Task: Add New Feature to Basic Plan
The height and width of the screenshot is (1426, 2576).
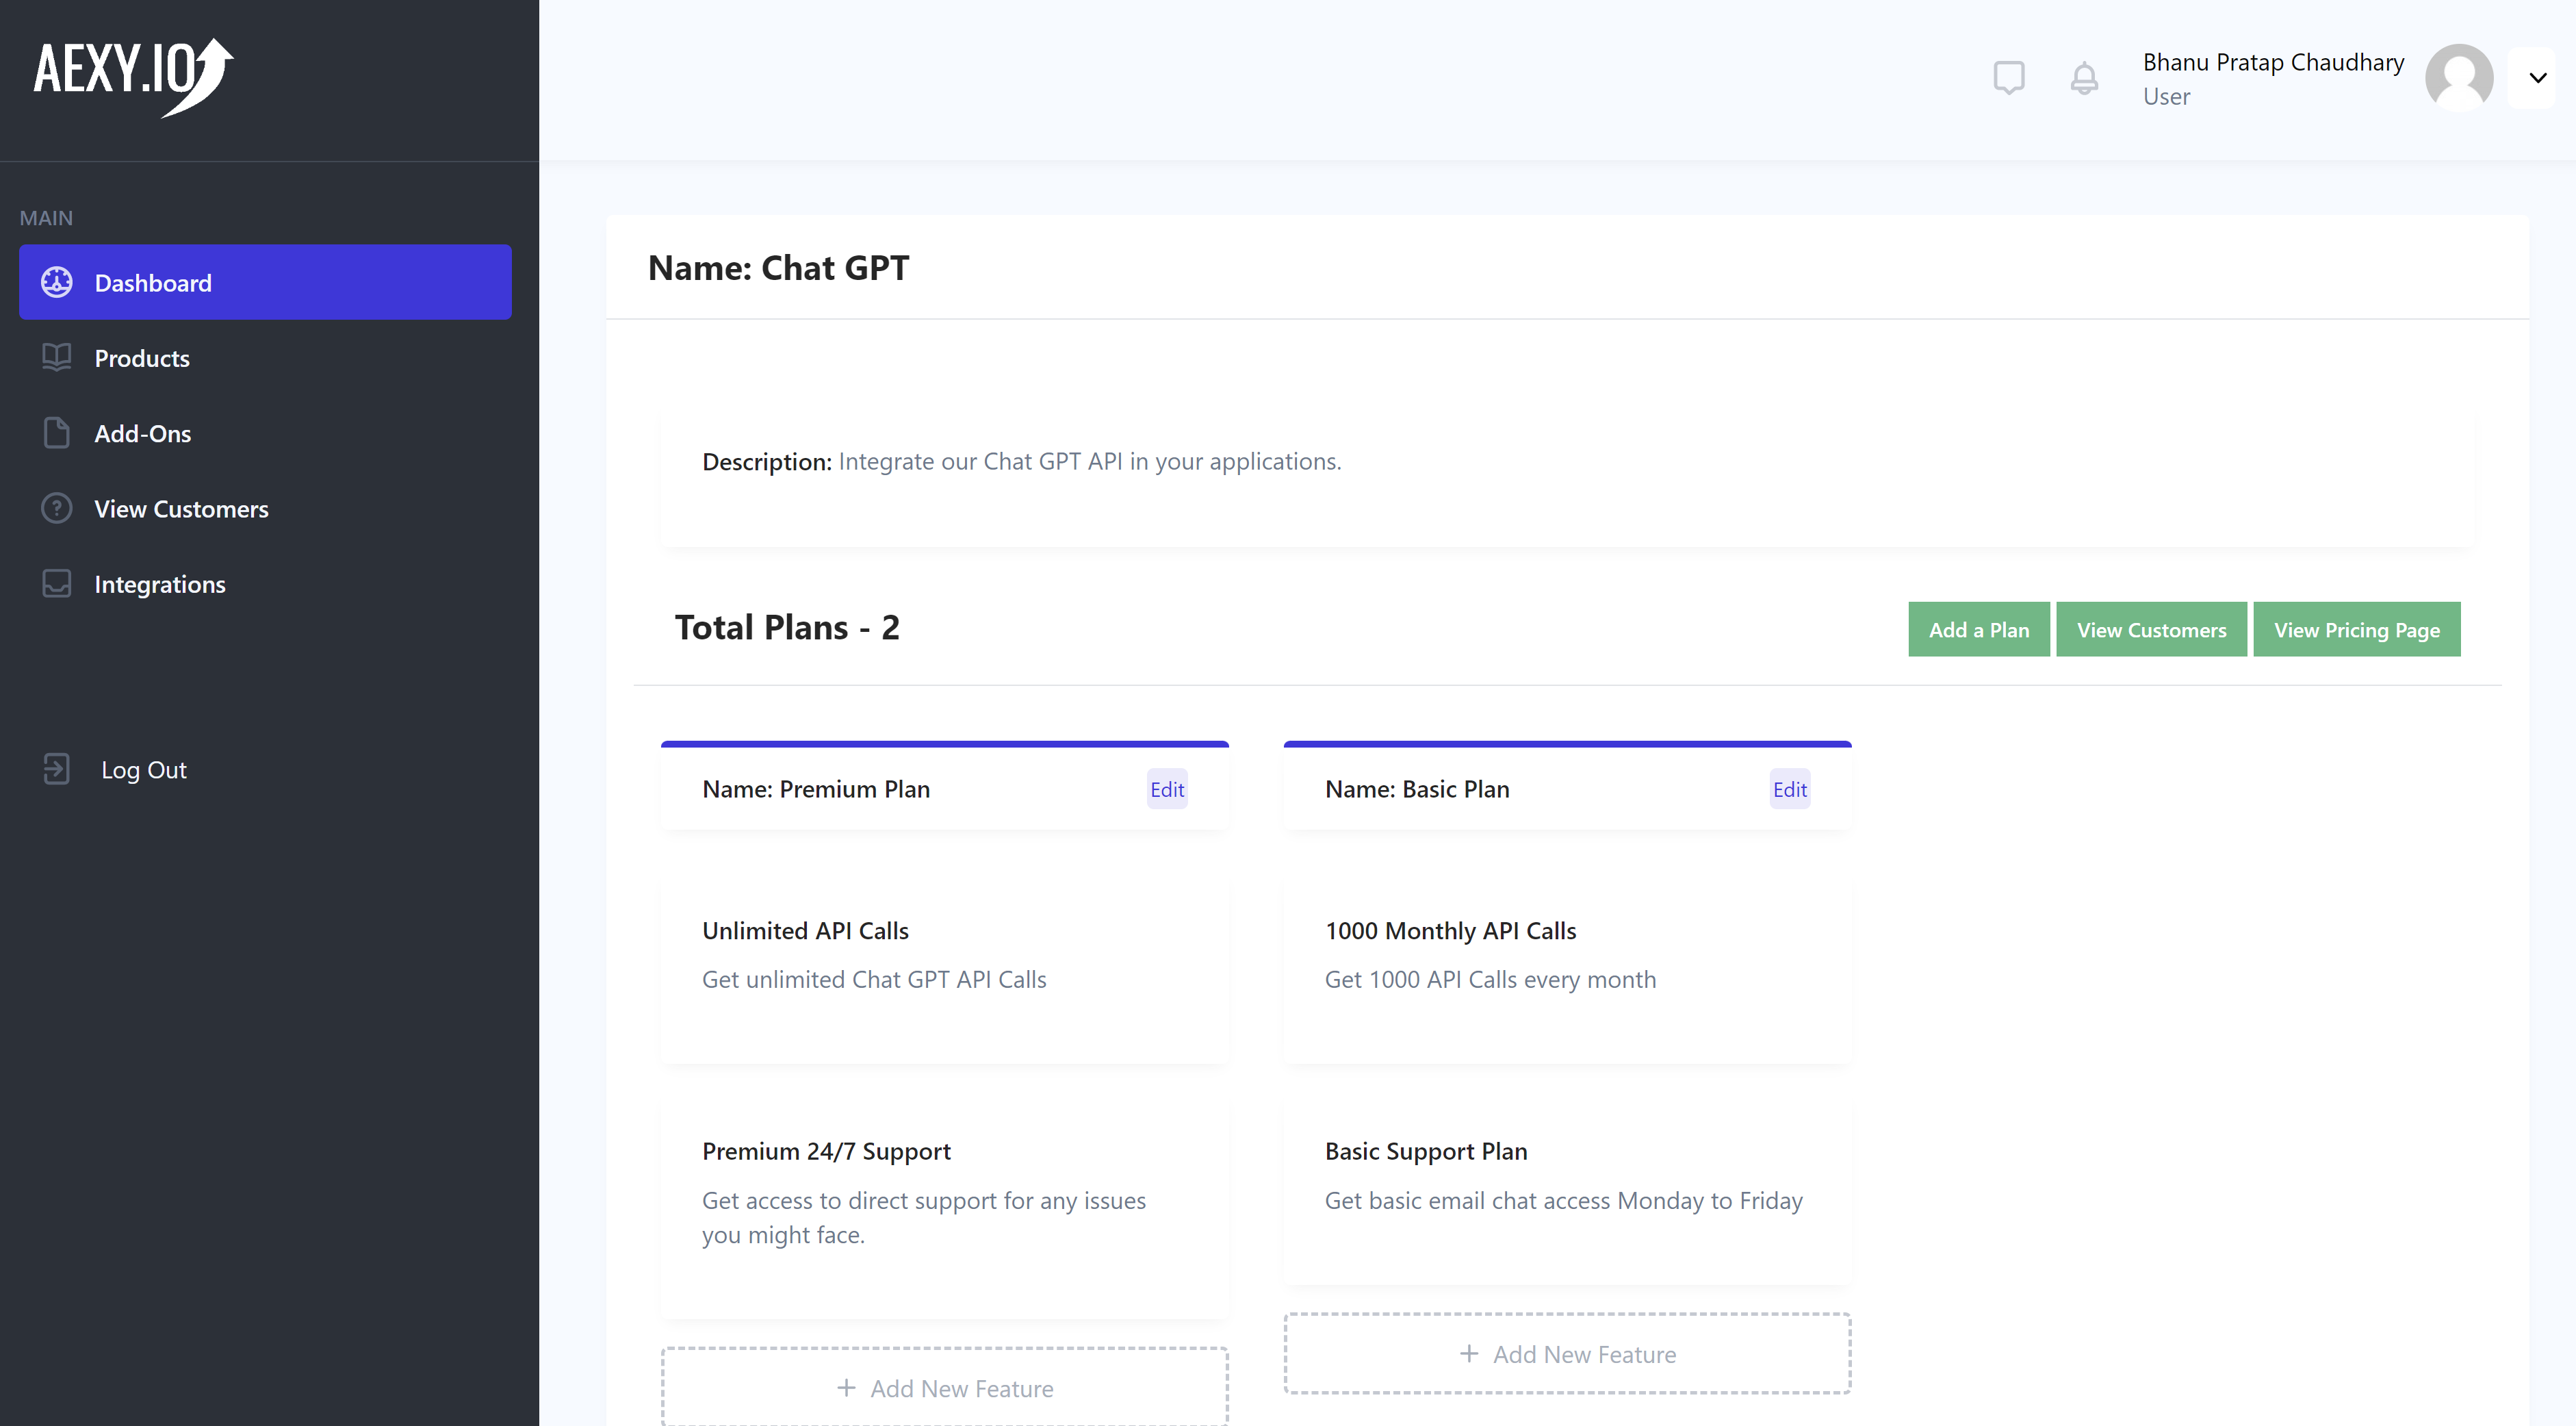Action: (1567, 1354)
